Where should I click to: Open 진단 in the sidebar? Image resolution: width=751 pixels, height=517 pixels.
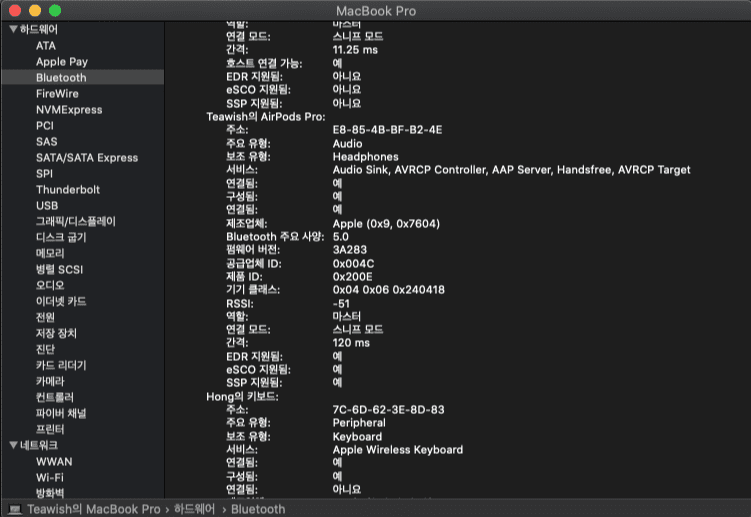45,349
